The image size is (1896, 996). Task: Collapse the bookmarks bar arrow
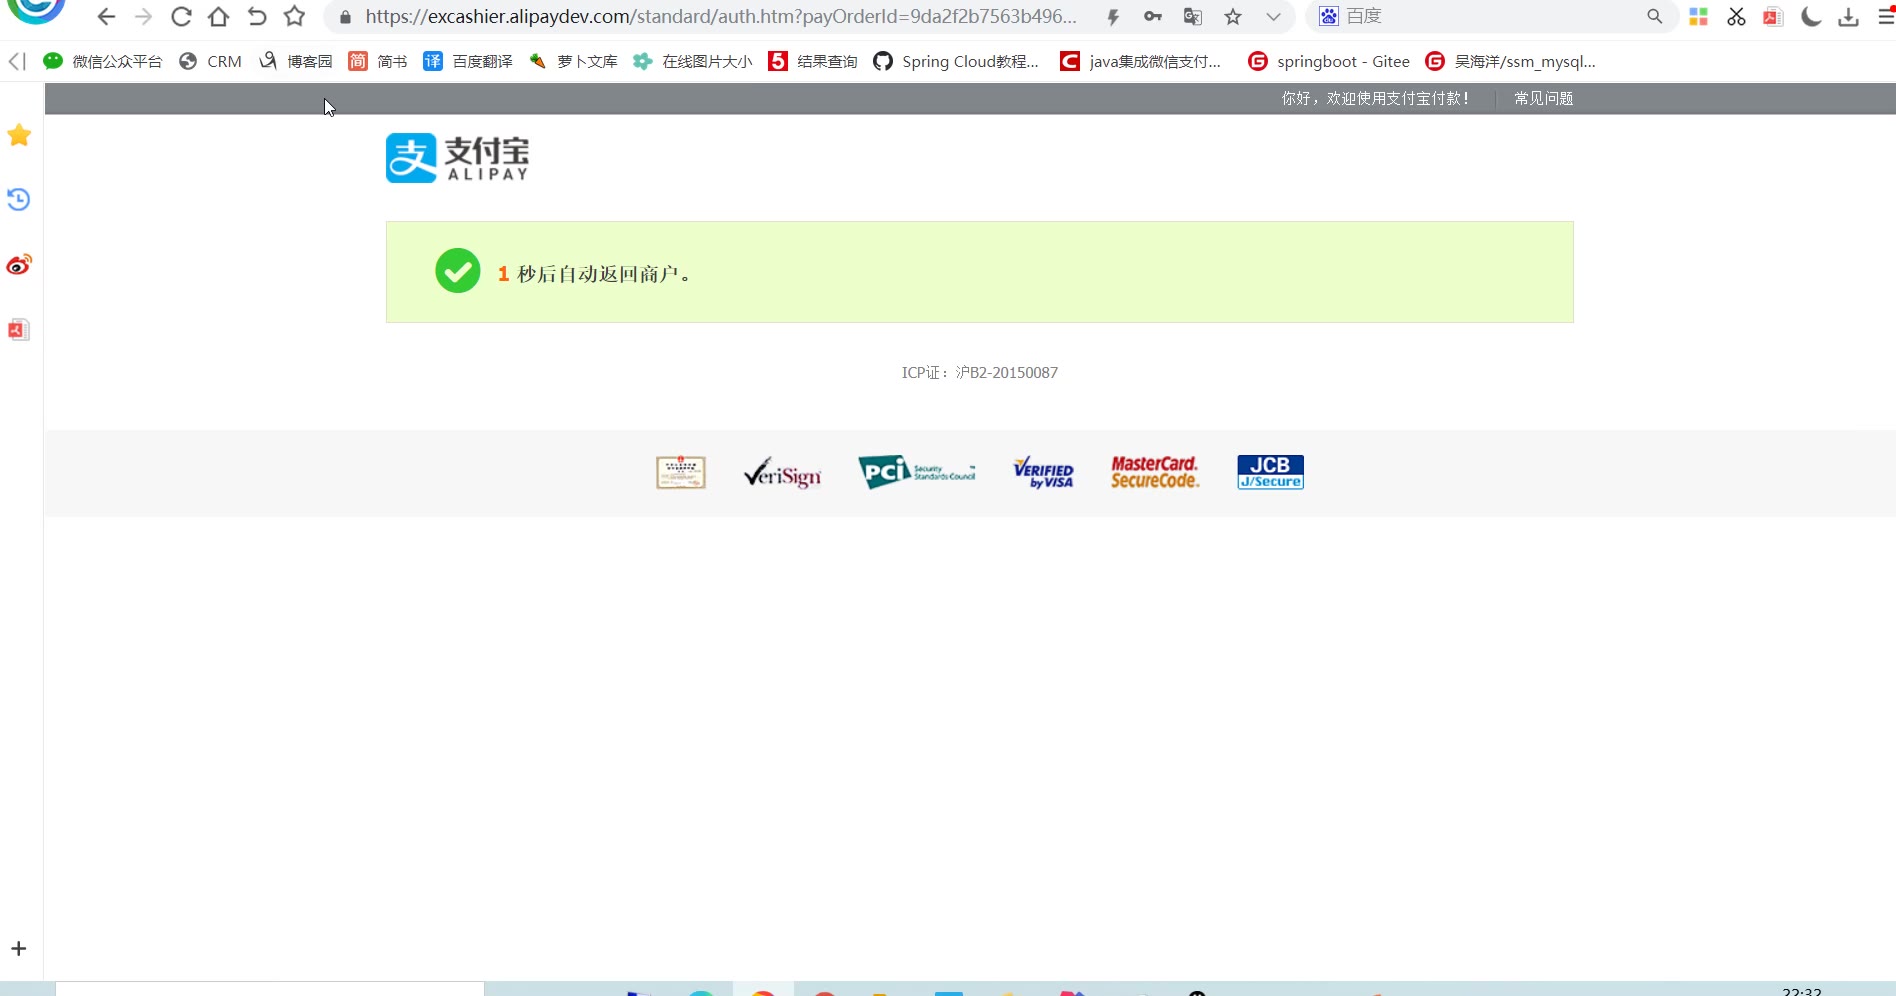17,61
